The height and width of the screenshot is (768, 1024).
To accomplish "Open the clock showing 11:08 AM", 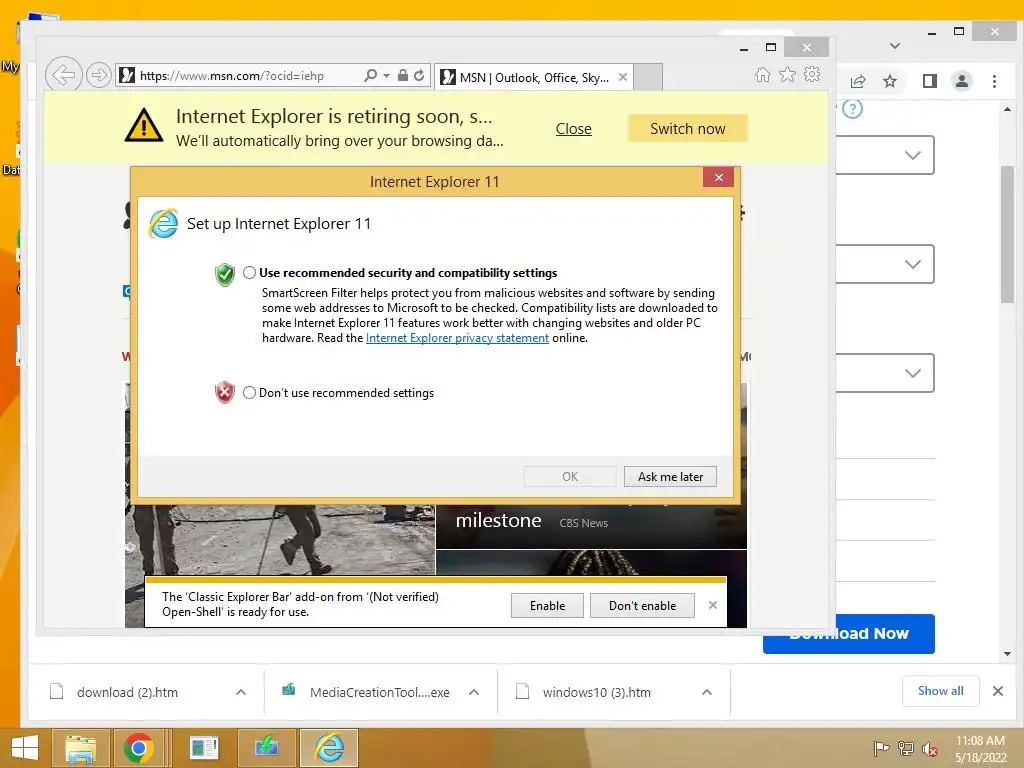I will point(980,749).
